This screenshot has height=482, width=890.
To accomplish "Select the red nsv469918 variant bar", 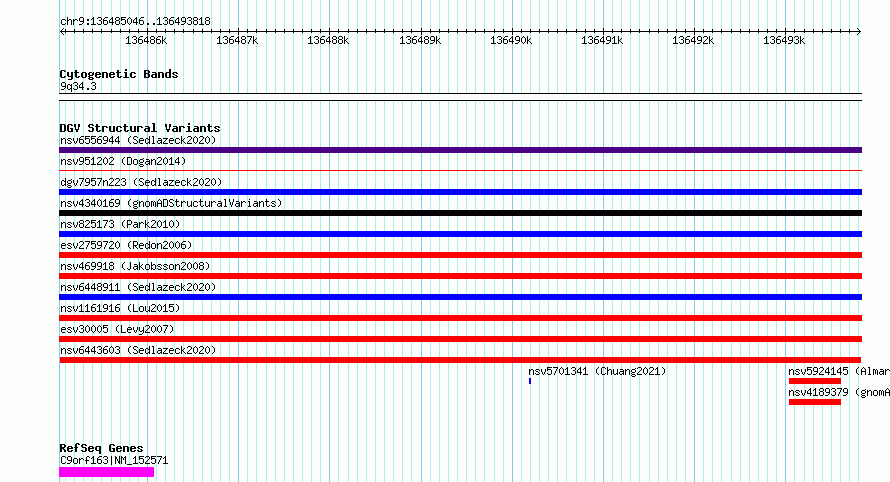I will [460, 276].
